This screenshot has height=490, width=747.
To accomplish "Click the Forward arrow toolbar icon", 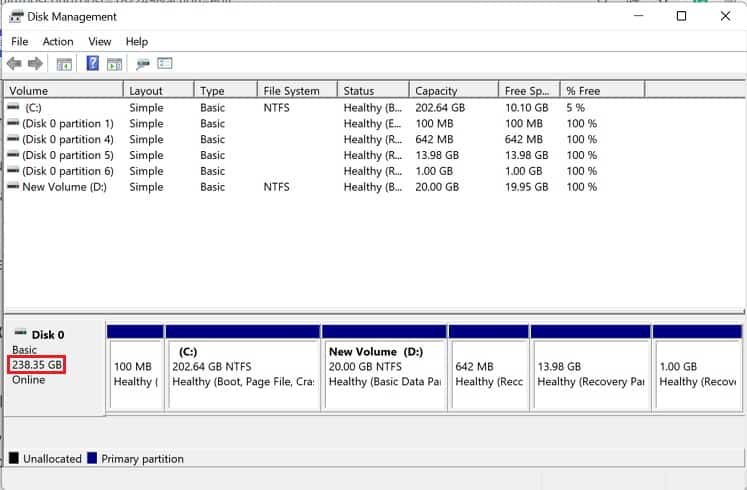I will pos(36,63).
